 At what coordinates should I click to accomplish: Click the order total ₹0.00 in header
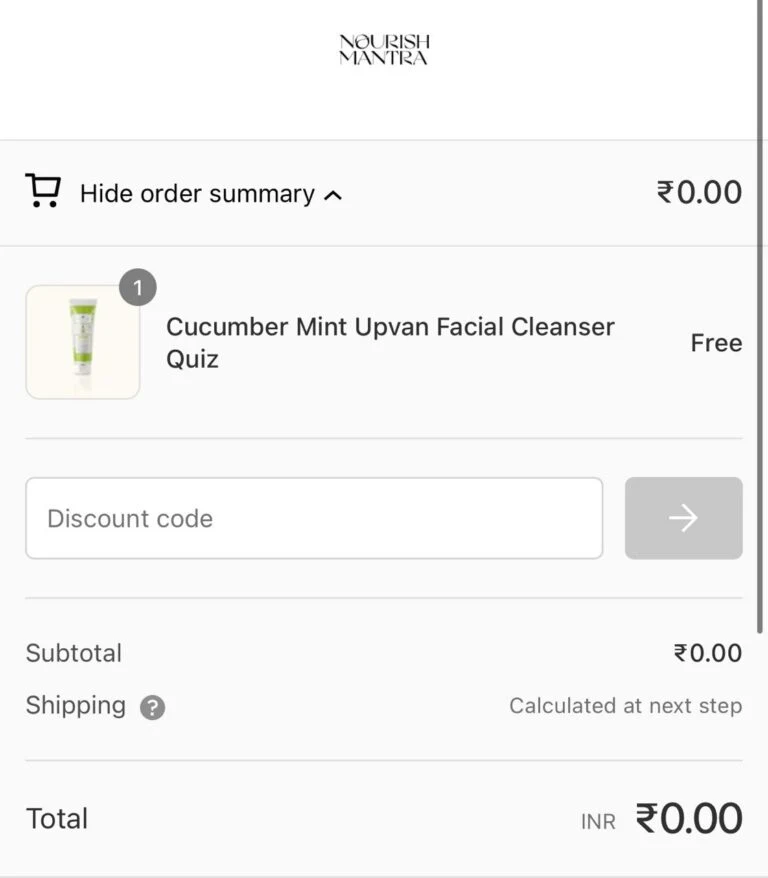[x=699, y=193]
